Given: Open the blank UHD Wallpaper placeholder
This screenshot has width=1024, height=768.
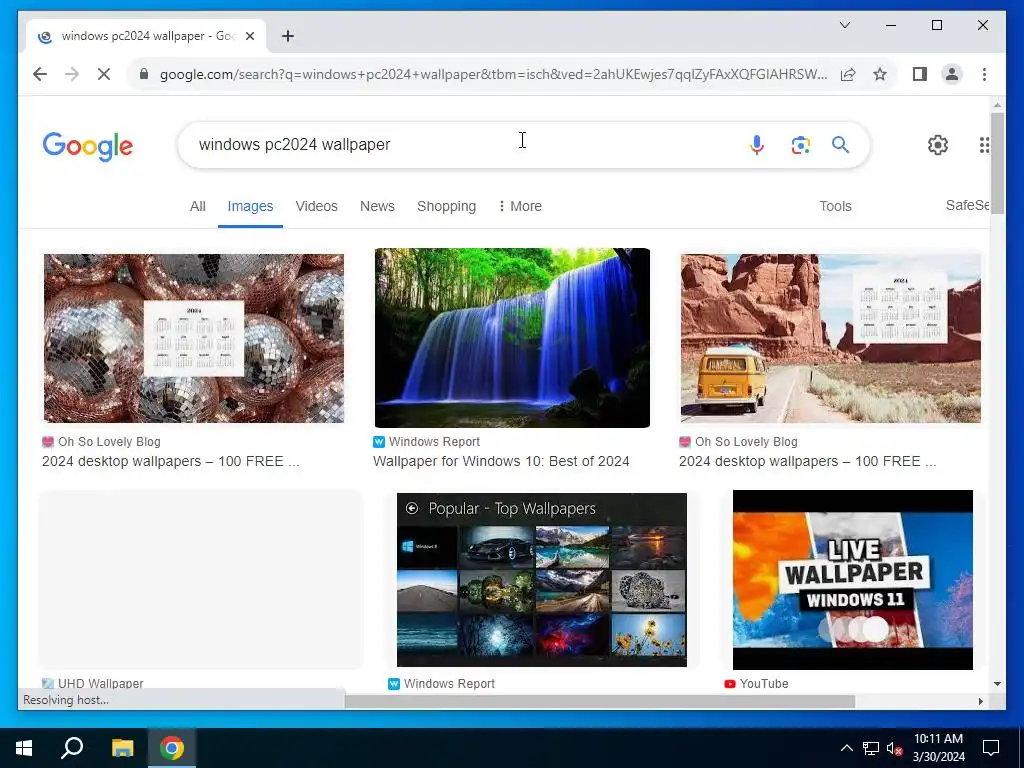Looking at the screenshot, I should [200, 580].
